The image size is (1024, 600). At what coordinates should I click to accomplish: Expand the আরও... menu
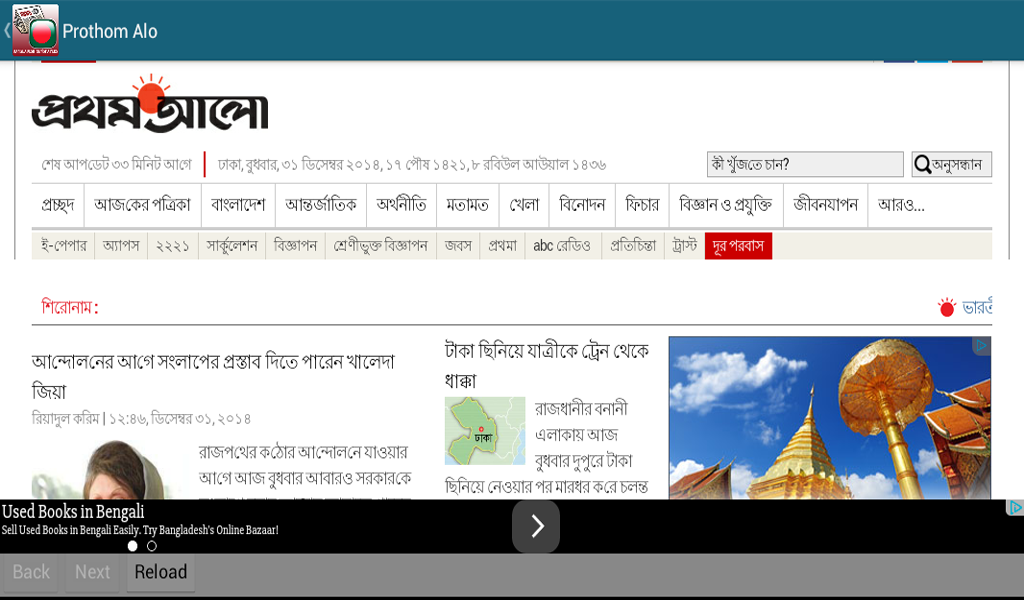[901, 205]
